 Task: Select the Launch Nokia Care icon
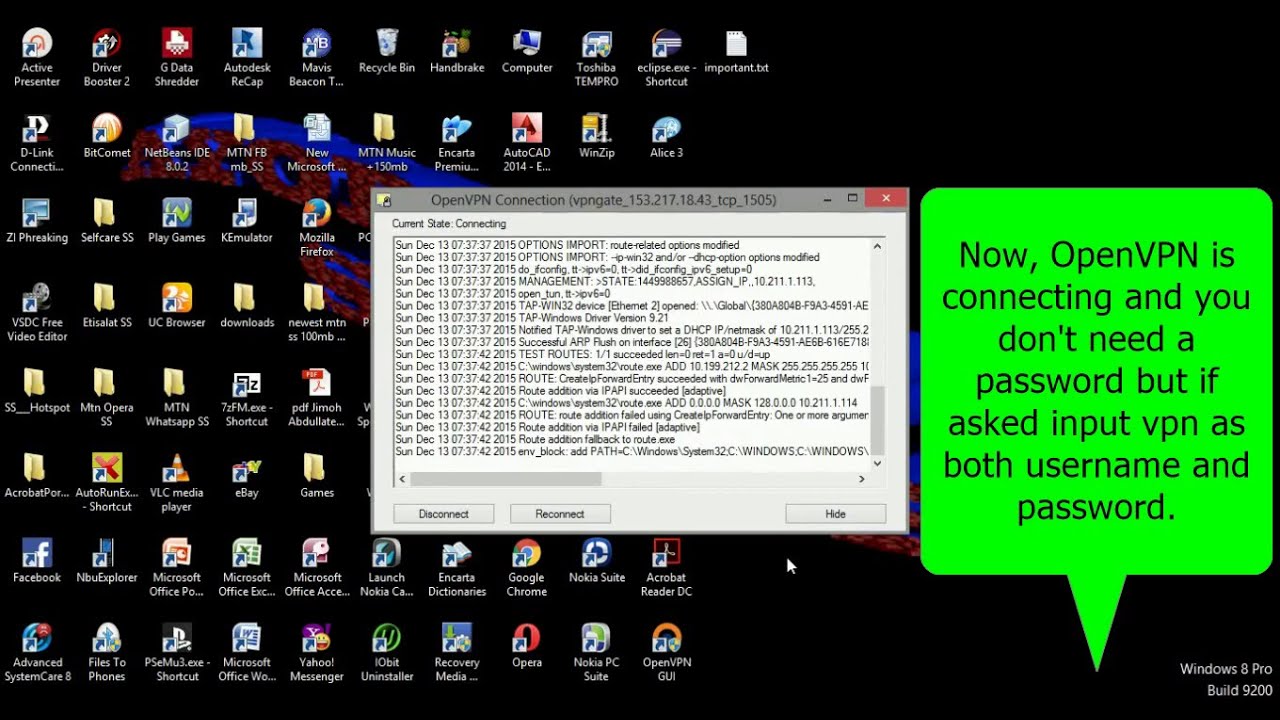pos(387,568)
